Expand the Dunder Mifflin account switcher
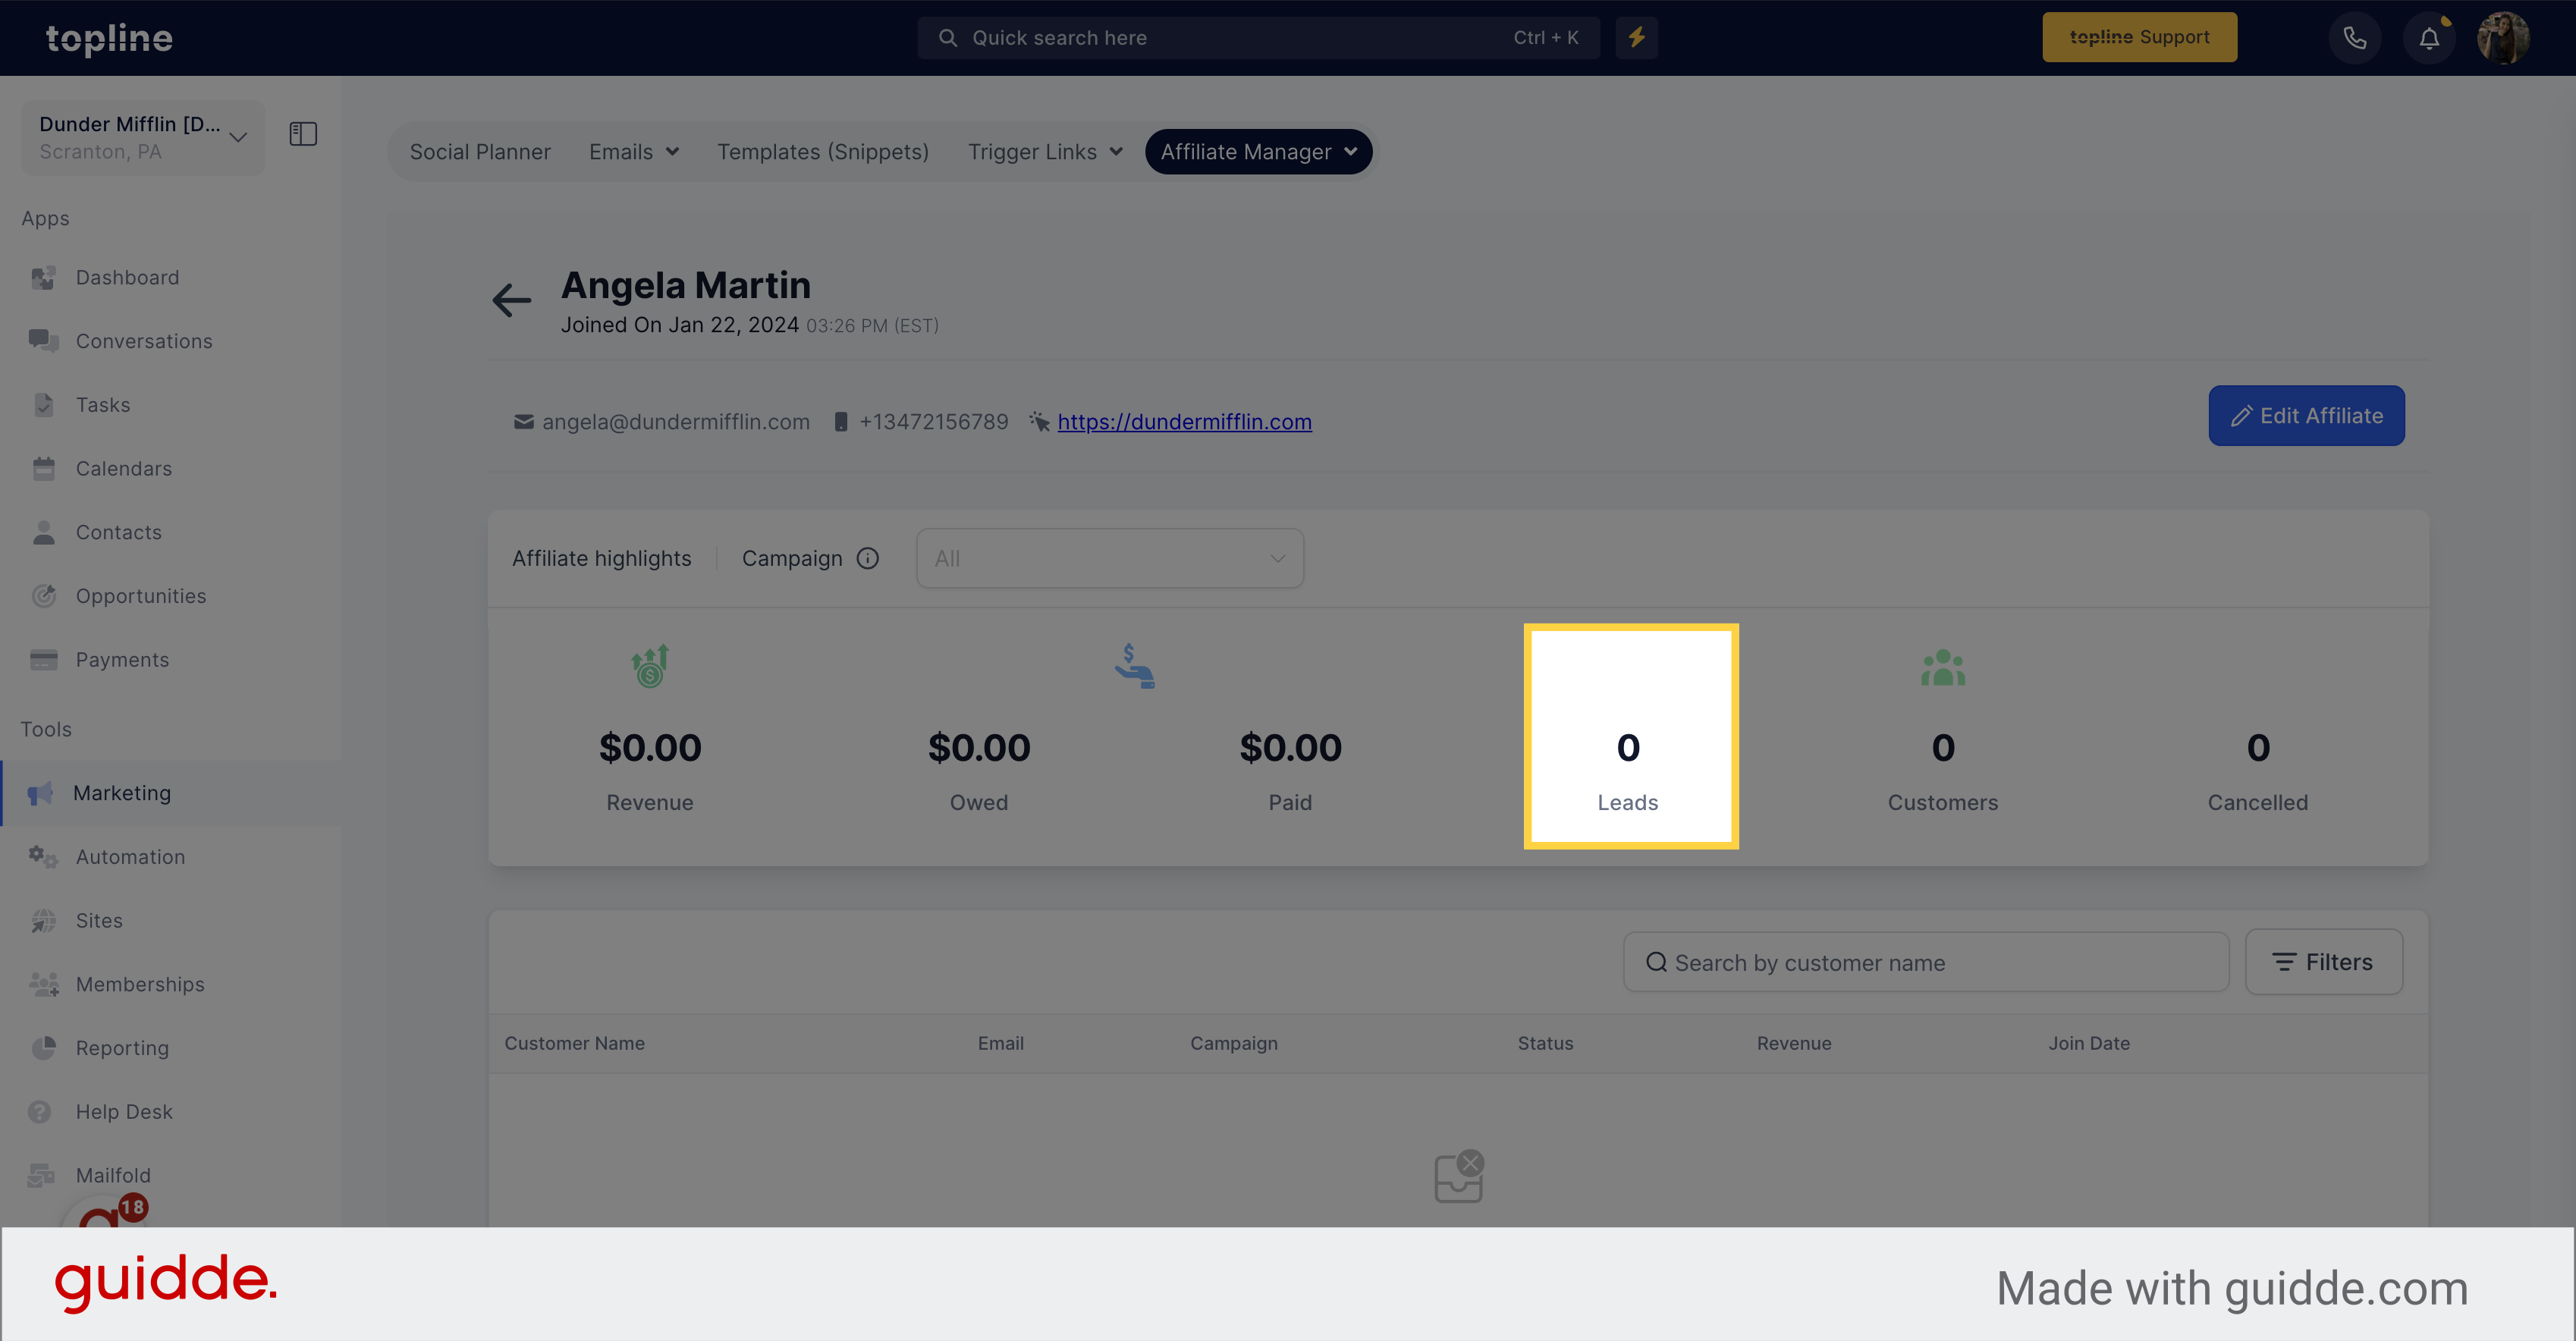This screenshot has height=1341, width=2576. (143, 137)
